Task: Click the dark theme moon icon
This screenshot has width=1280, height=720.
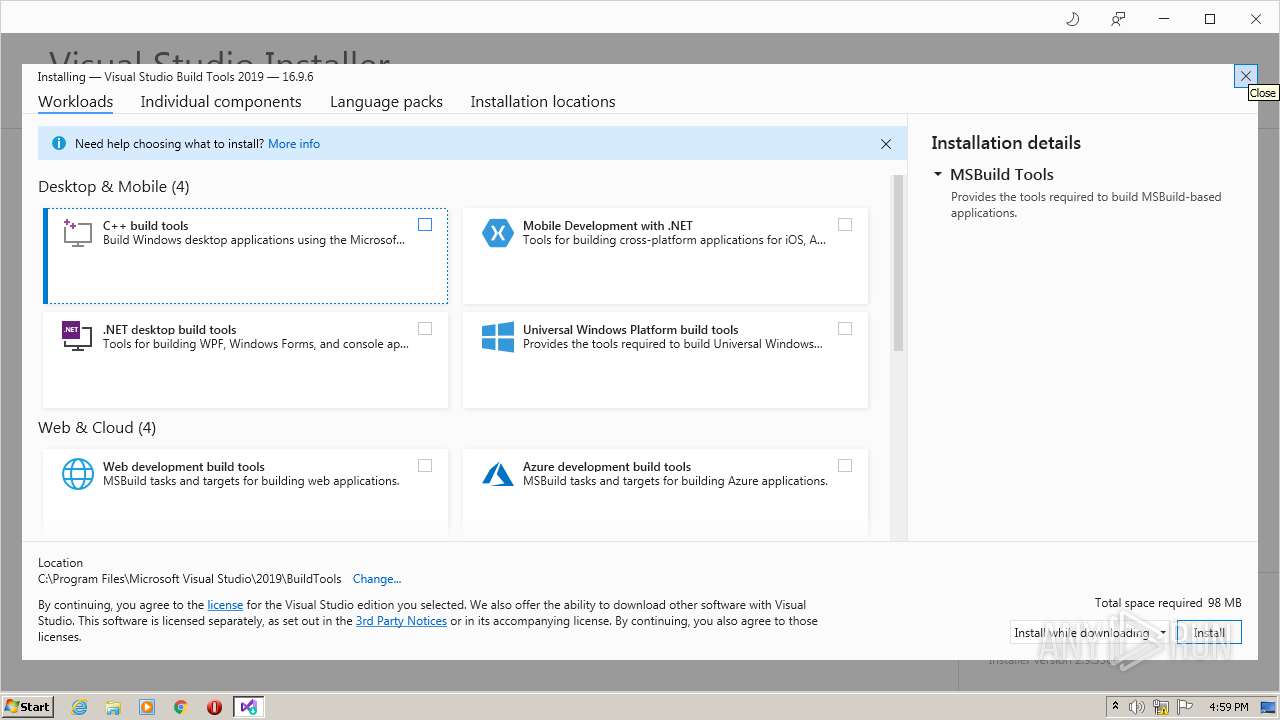Action: click(1073, 19)
